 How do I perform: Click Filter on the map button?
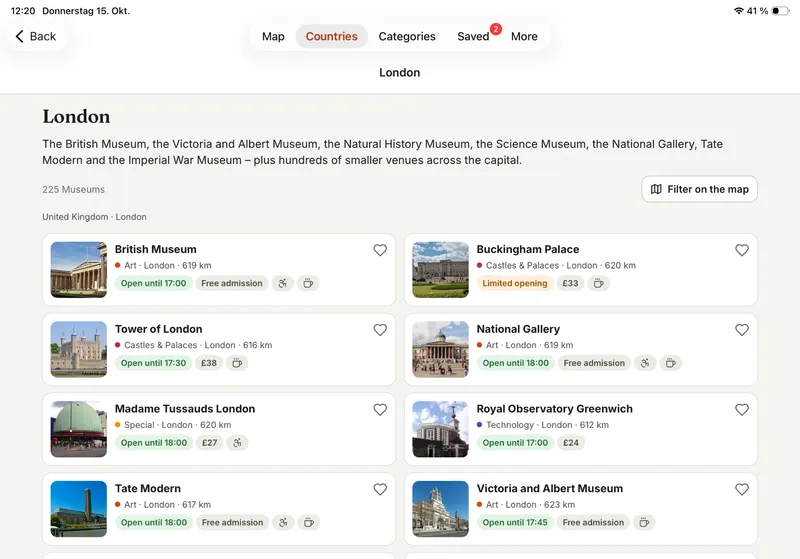pyautogui.click(x=699, y=189)
